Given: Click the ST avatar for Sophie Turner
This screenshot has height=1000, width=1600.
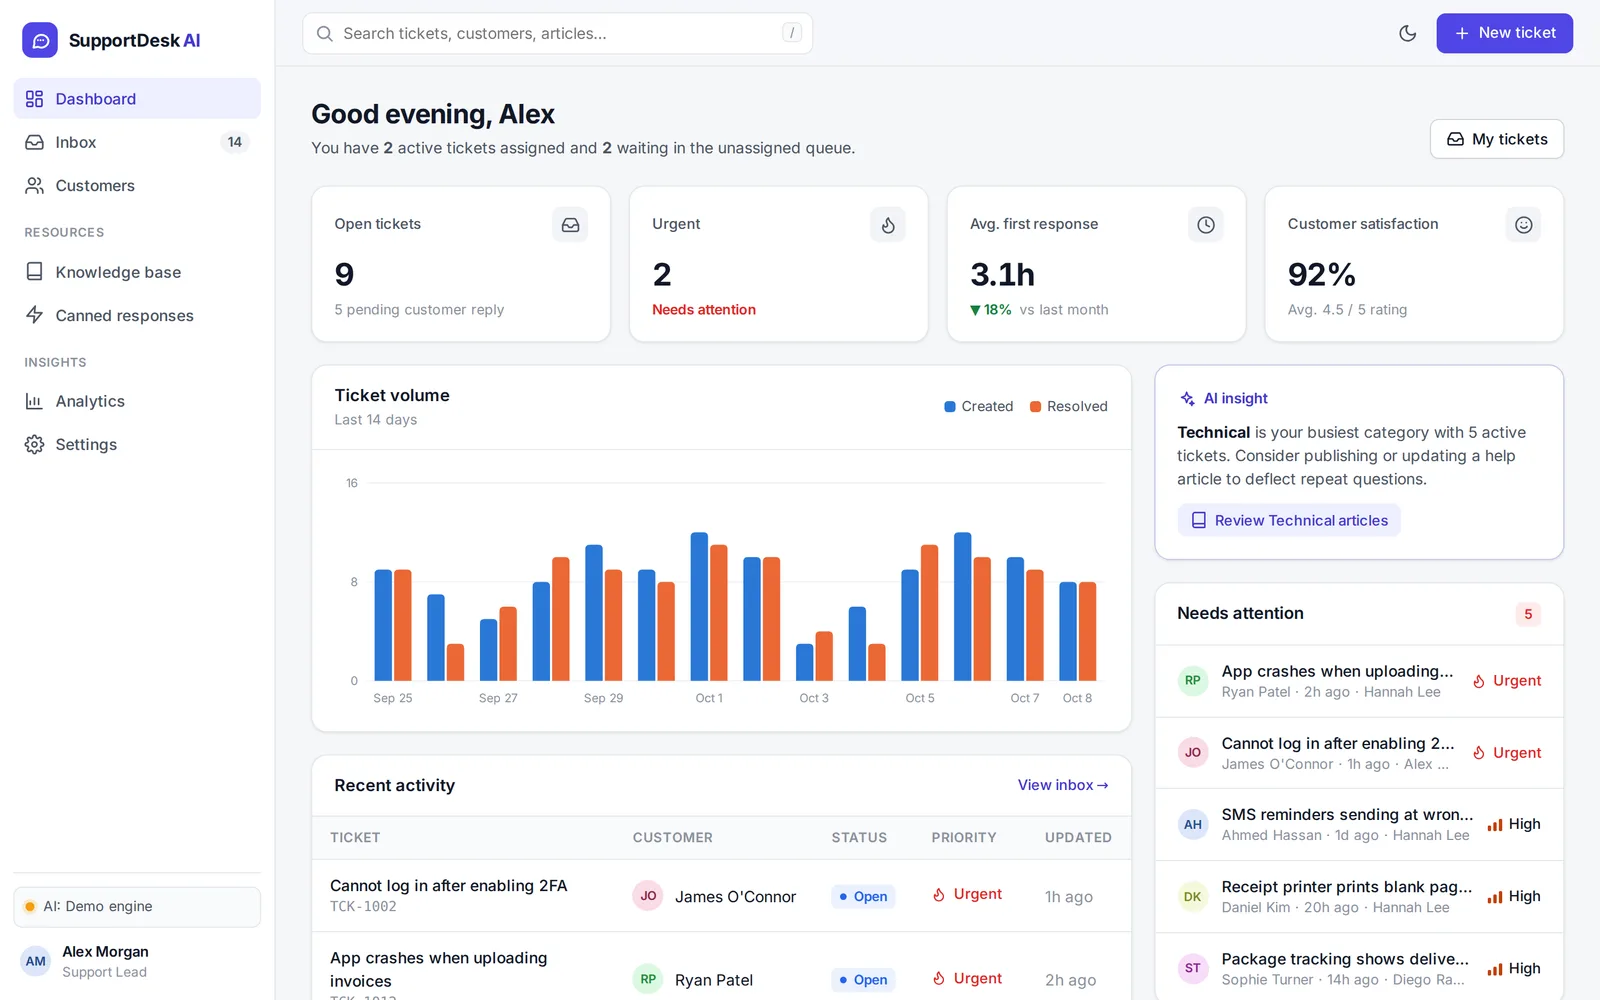Looking at the screenshot, I should 1192,968.
